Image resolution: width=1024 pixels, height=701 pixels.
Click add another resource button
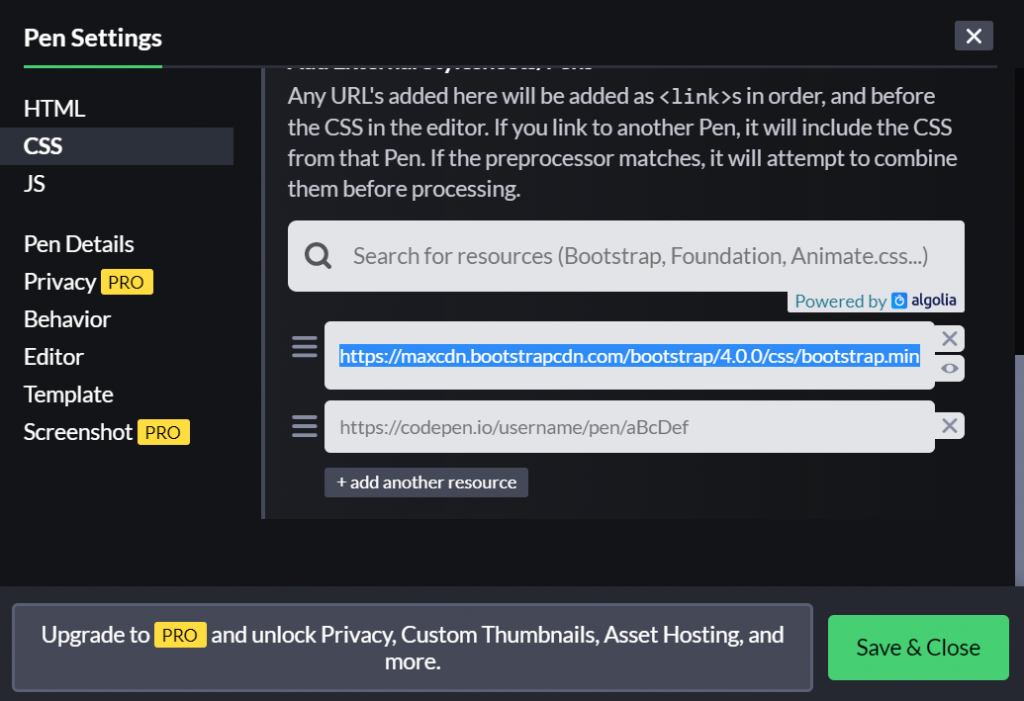[426, 482]
